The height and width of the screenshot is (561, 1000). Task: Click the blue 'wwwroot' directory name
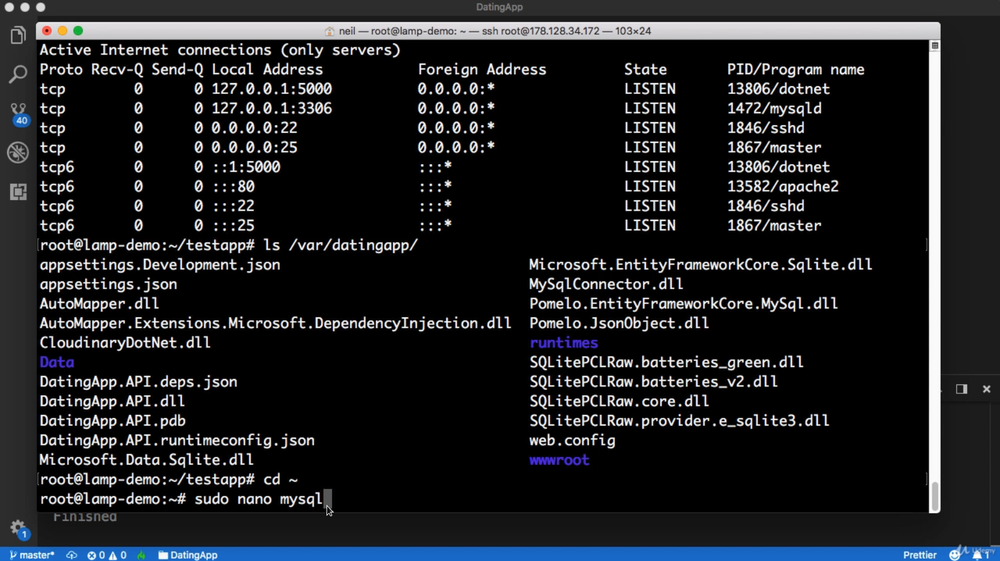[x=559, y=460]
